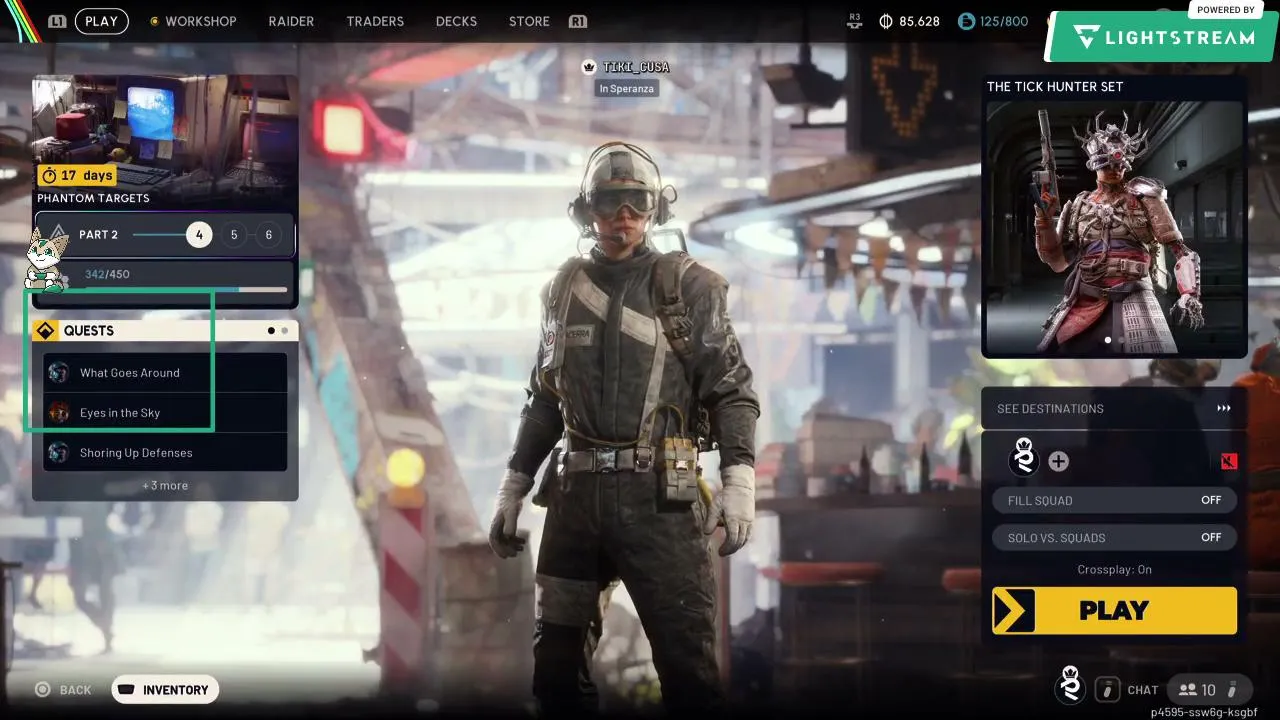Open the Shoring Up Defenses quest
Viewport: 1280px width, 720px height.
pos(165,452)
